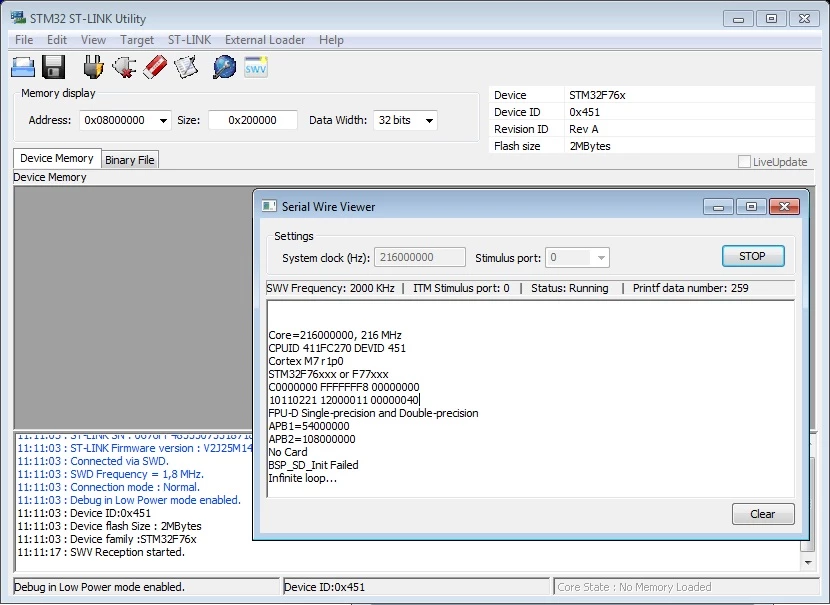Open the Target menu

137,40
